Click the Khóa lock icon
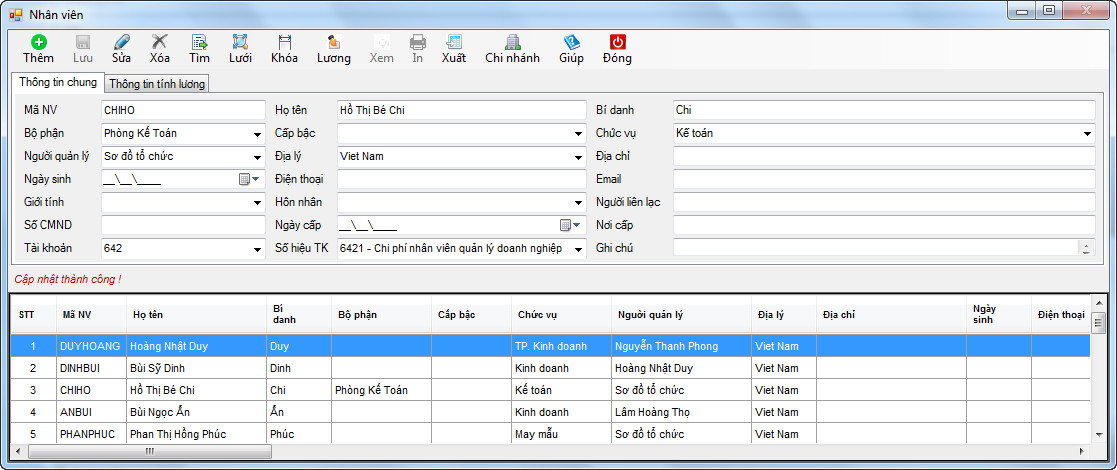 (x=284, y=43)
